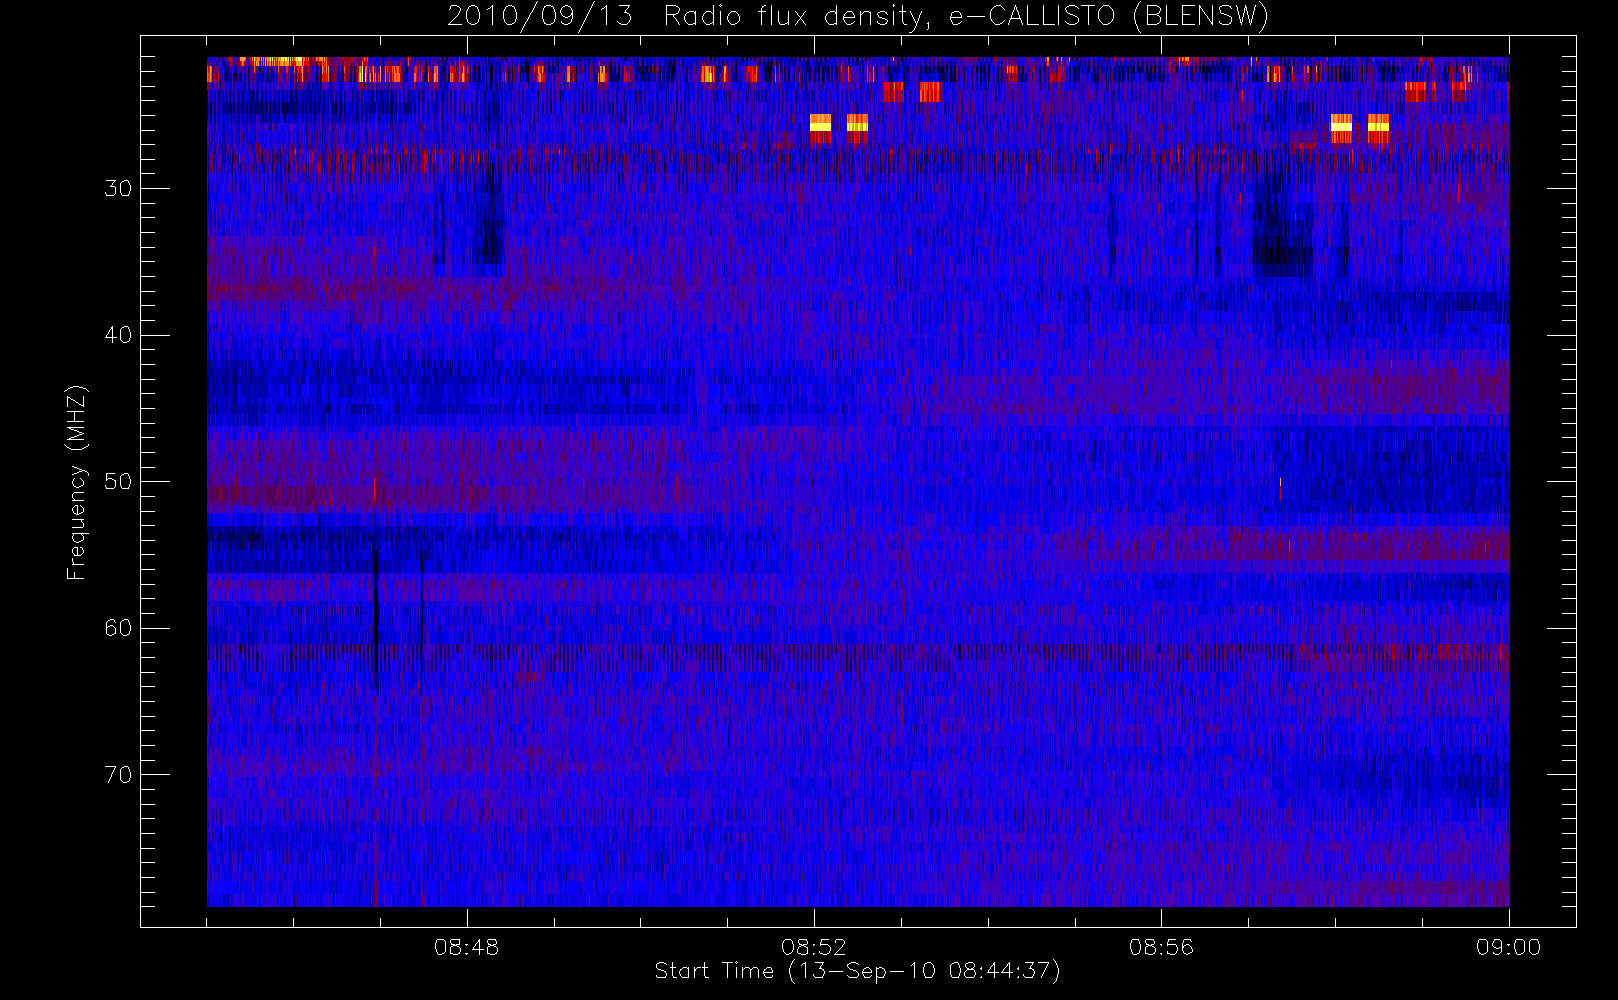Click the Start Time axis label
The width and height of the screenshot is (1618, 1000).
[x=857, y=971]
